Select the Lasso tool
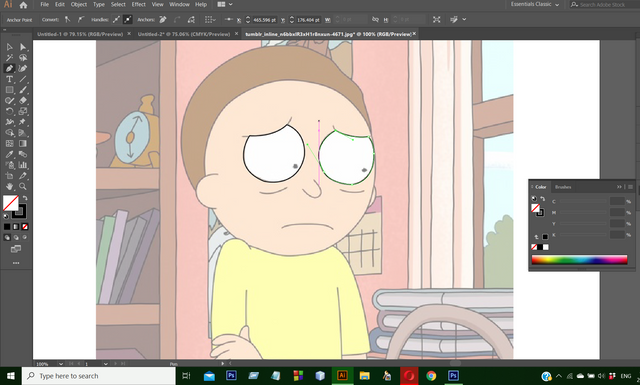Viewport: 640px width, 385px height. click(23, 58)
